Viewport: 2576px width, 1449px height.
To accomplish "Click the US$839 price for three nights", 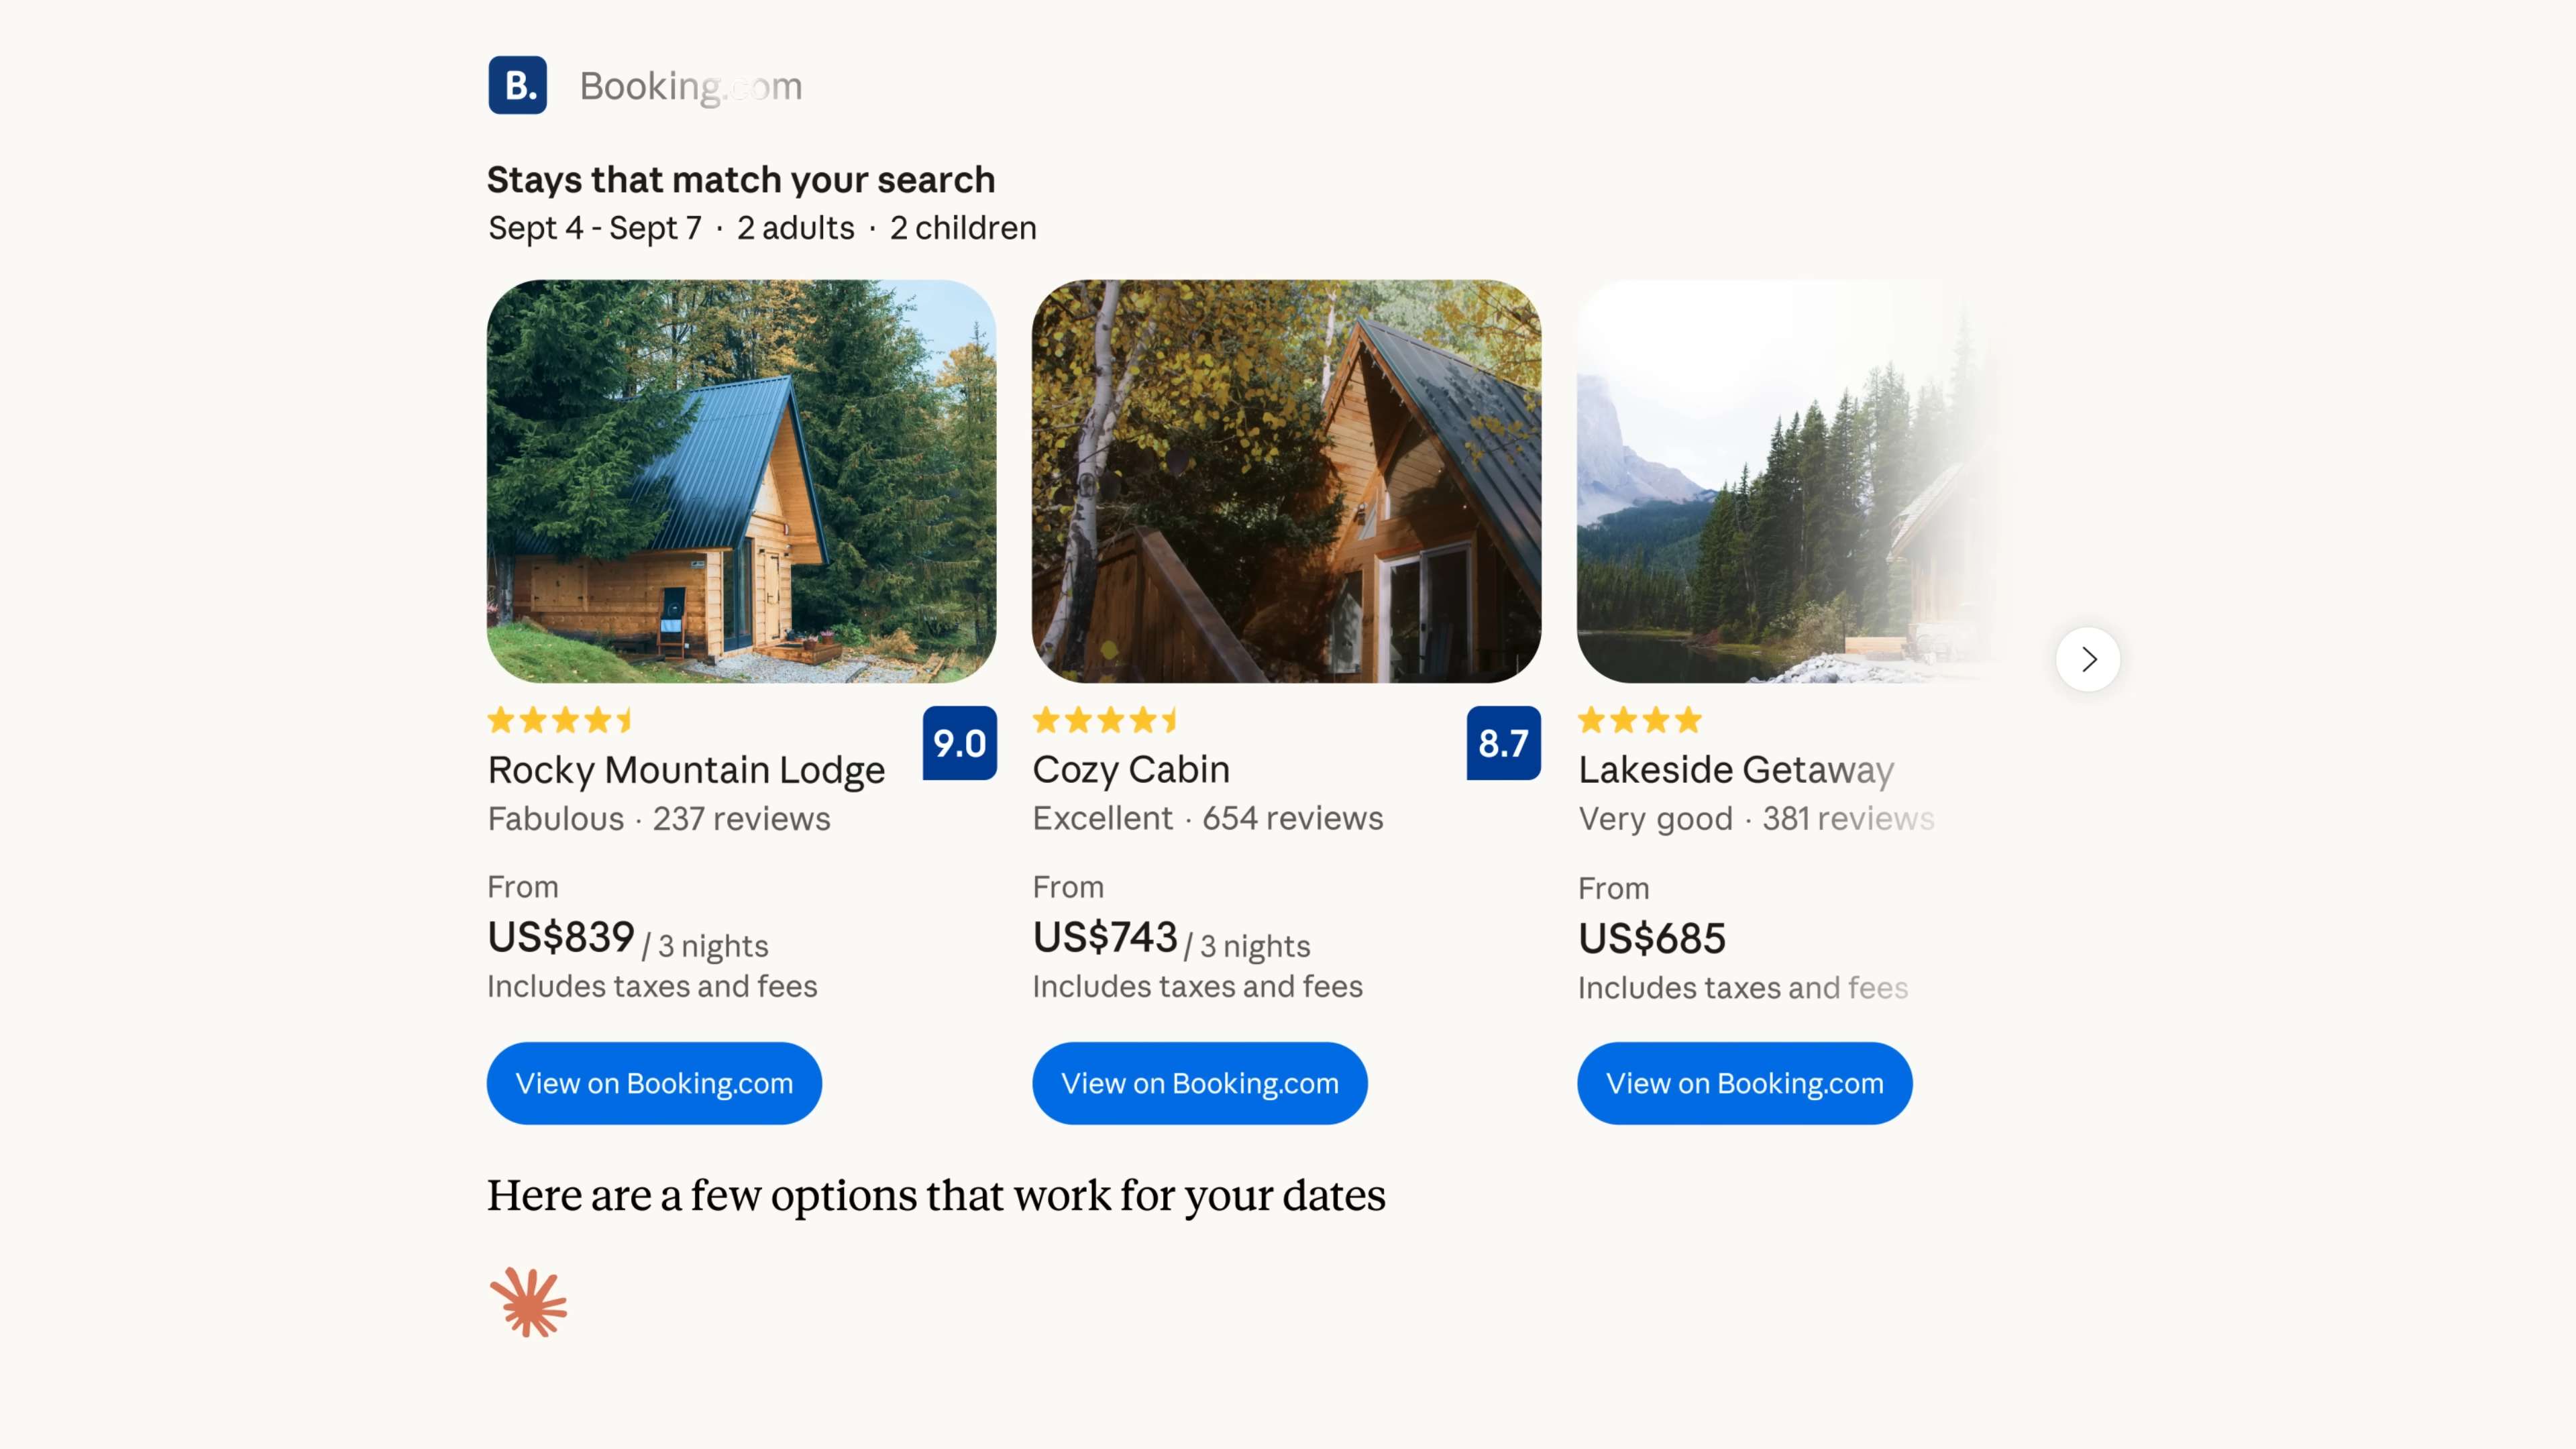I will pyautogui.click(x=561, y=938).
